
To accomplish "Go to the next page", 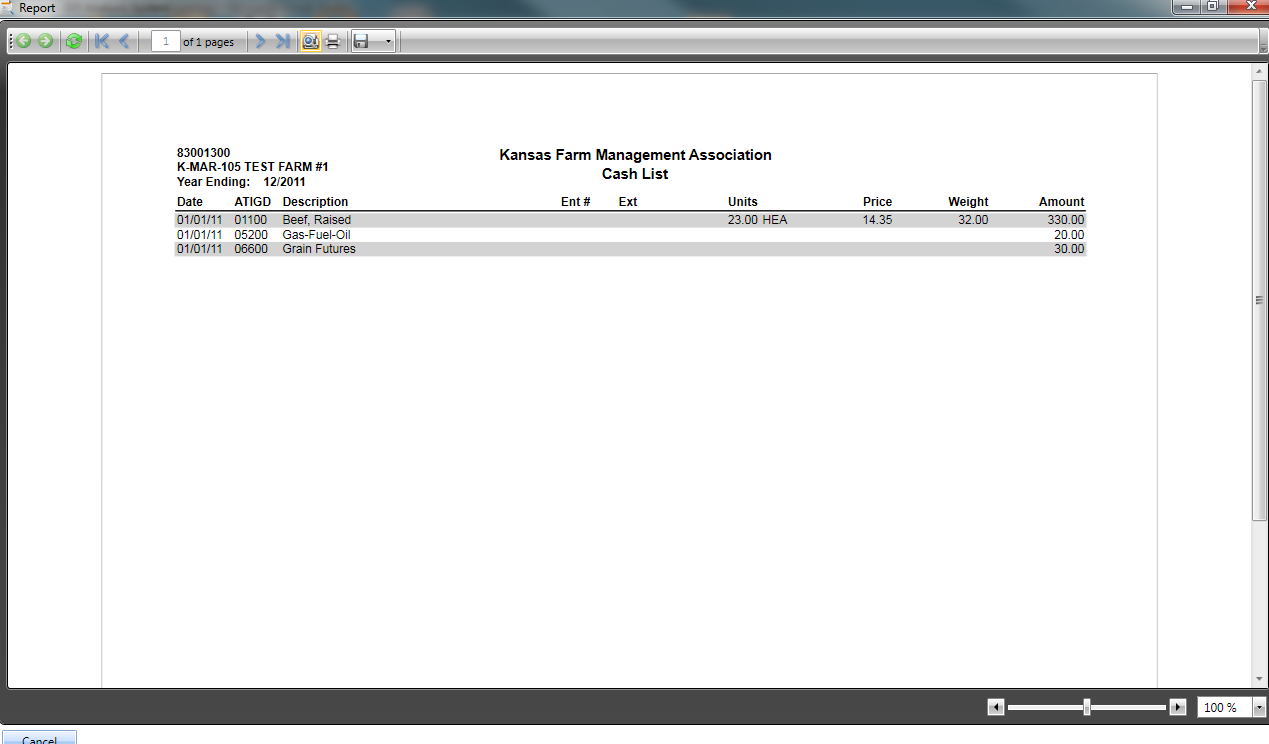I will pos(261,41).
